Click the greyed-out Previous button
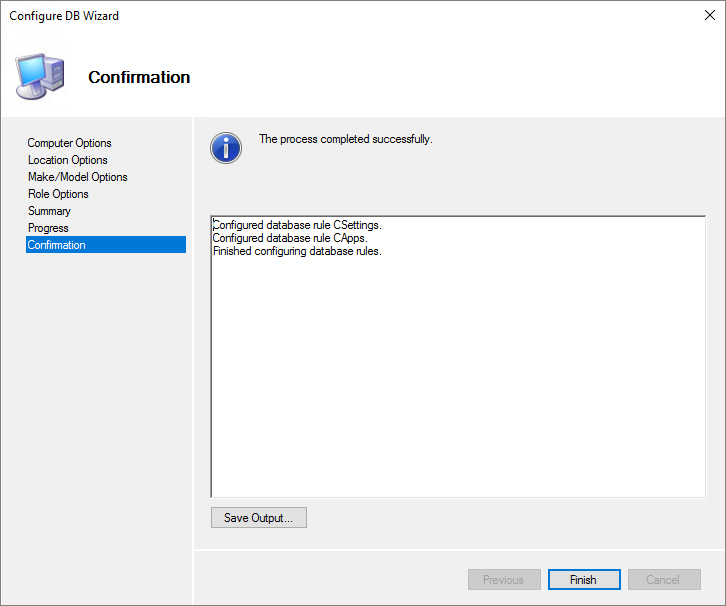726x606 pixels. (x=504, y=580)
